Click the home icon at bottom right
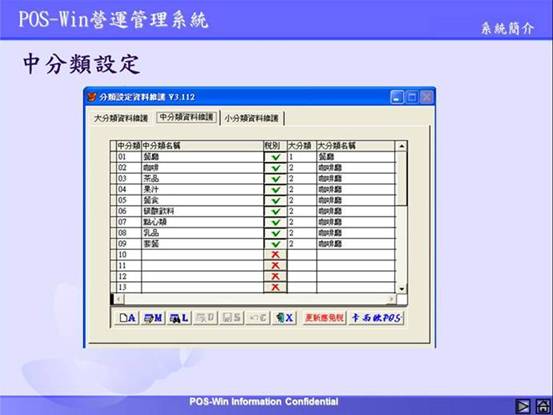The height and width of the screenshot is (415, 553). tap(543, 407)
